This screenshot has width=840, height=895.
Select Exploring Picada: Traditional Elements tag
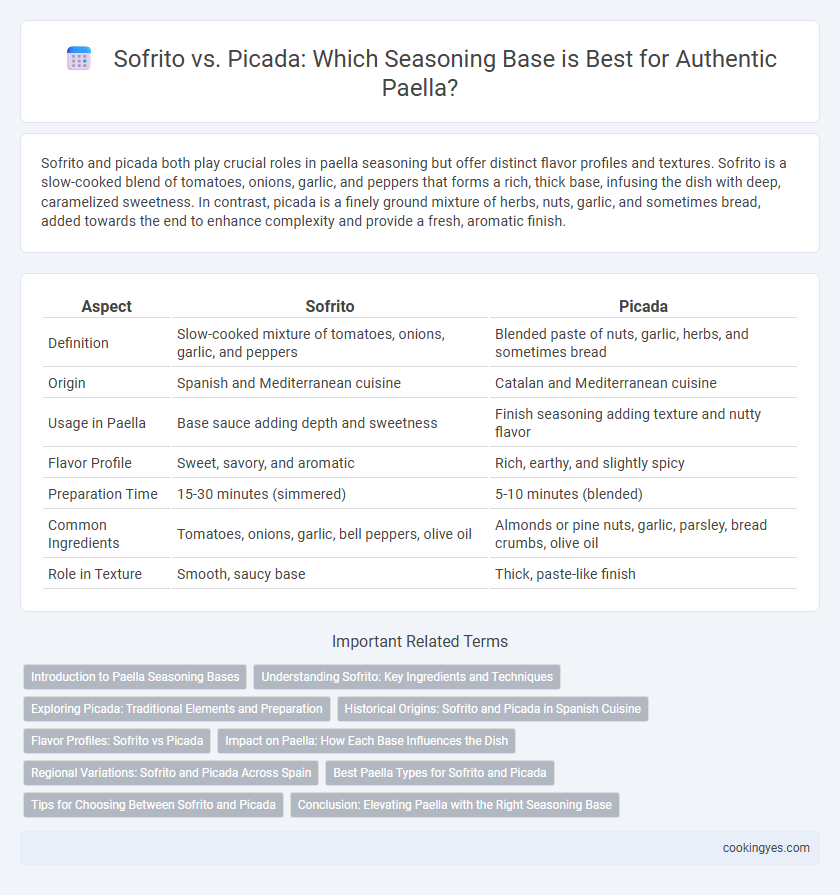[x=177, y=708]
